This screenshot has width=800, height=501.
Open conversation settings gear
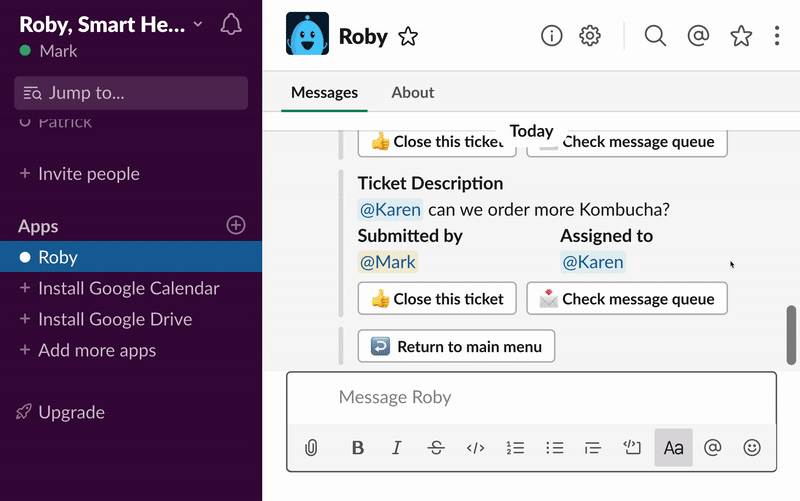click(590, 36)
